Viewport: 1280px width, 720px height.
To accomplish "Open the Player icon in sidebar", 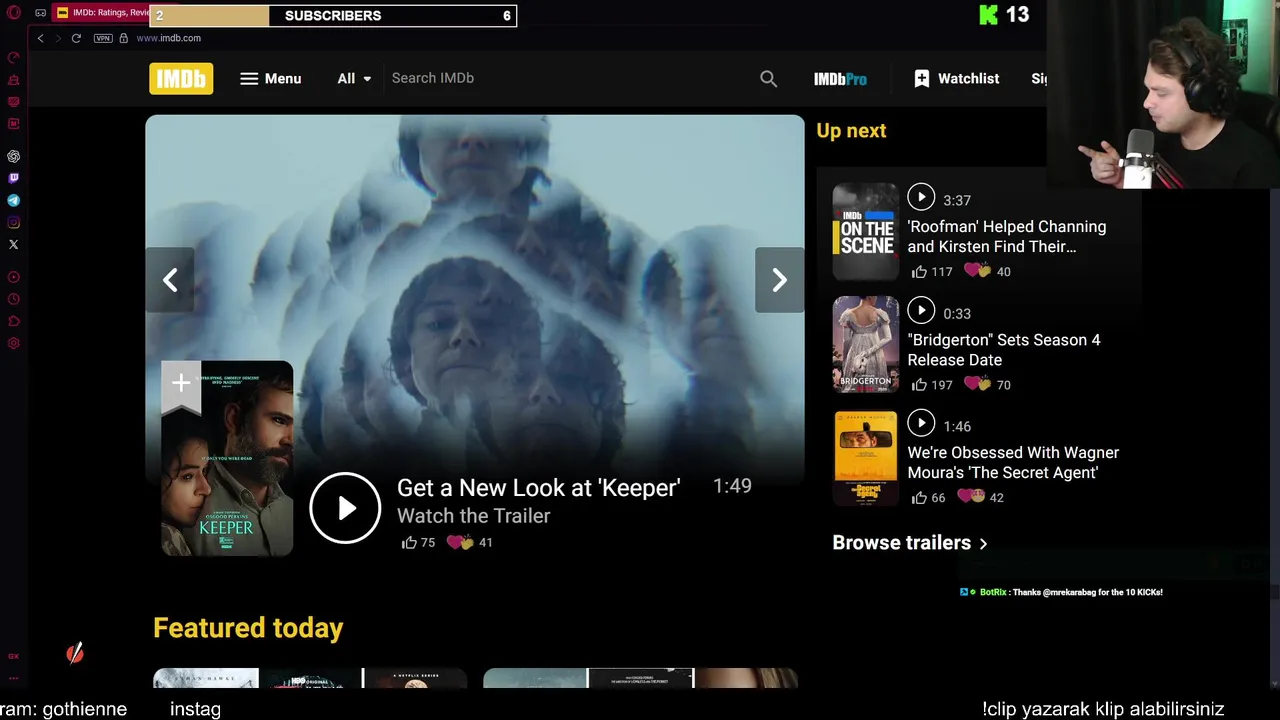I will coord(14,277).
